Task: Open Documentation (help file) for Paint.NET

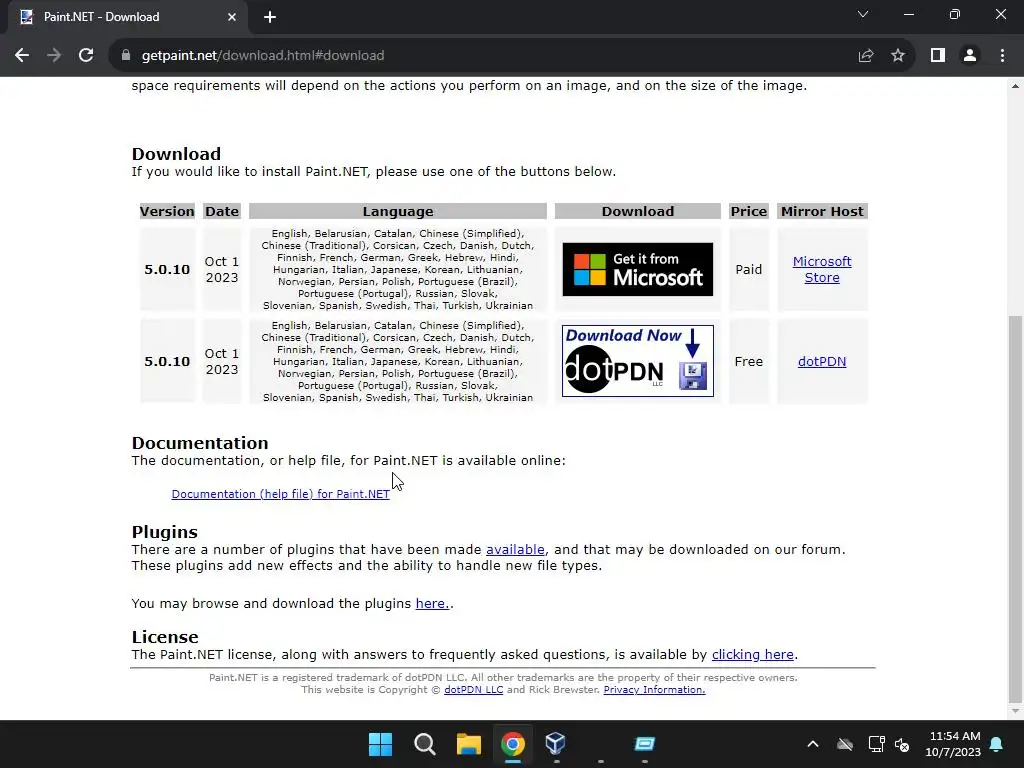Action: pyautogui.click(x=280, y=494)
